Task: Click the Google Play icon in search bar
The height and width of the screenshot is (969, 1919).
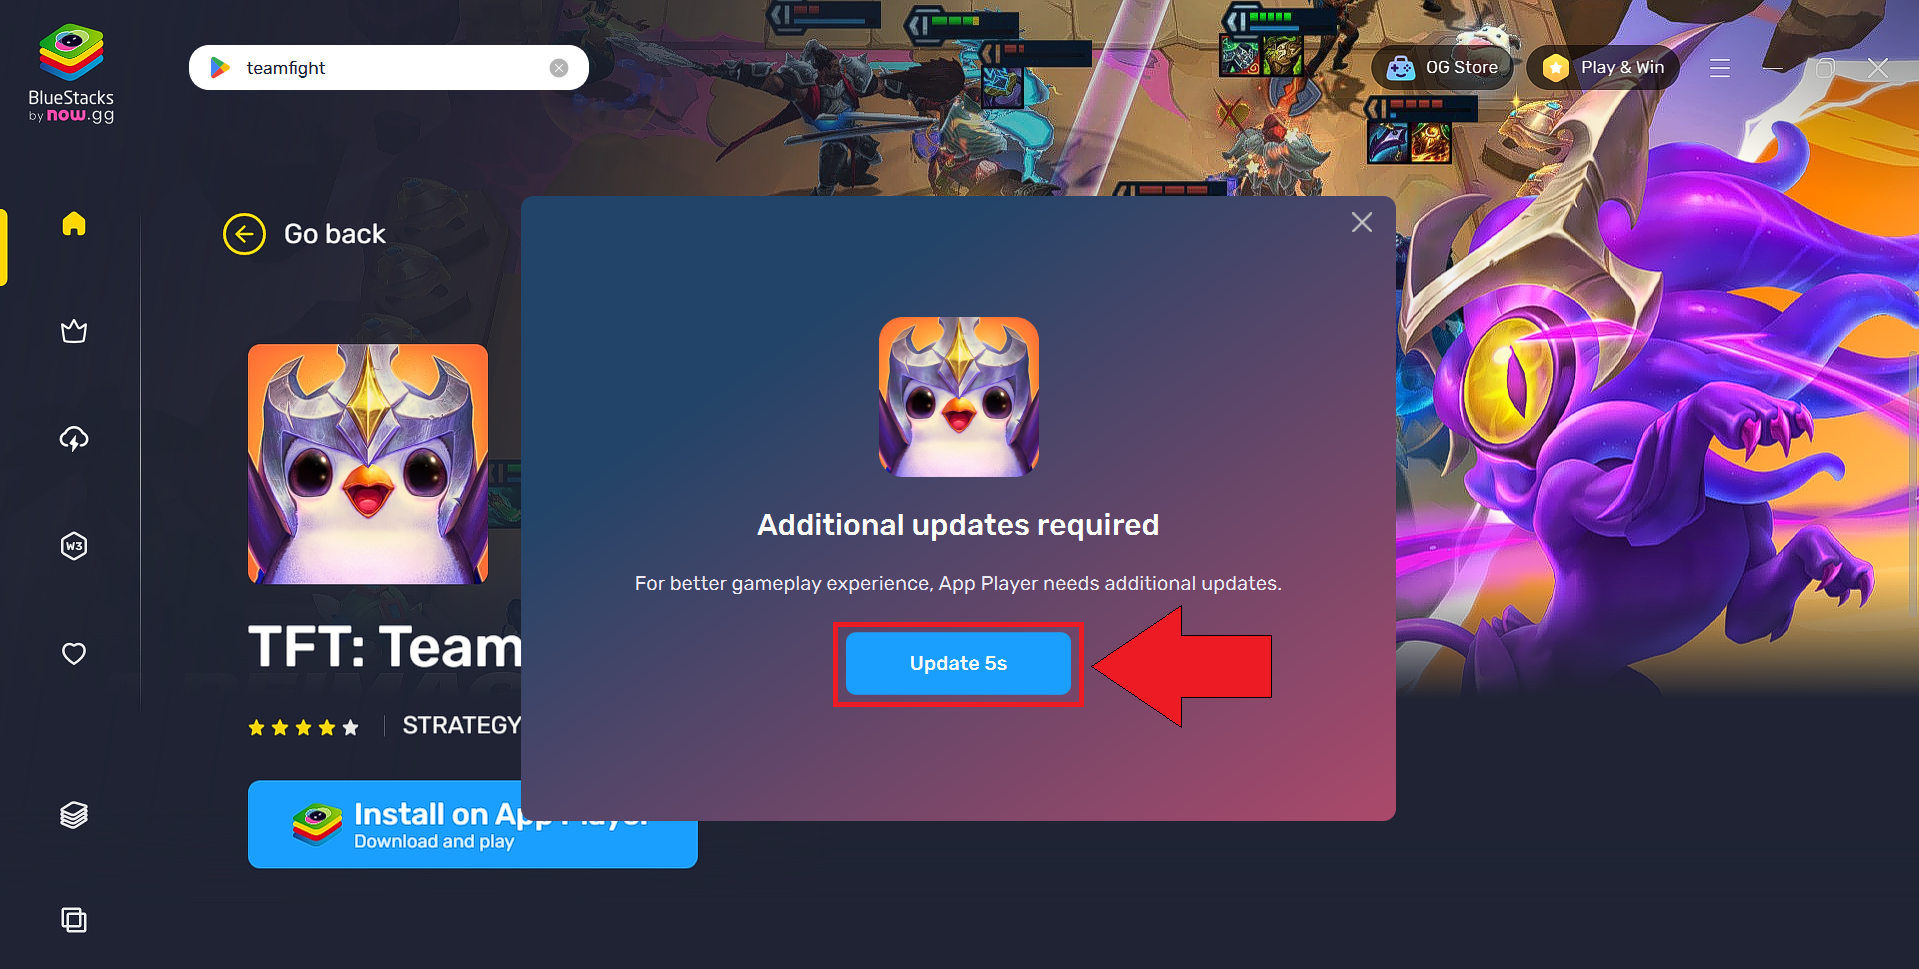Action: click(220, 68)
